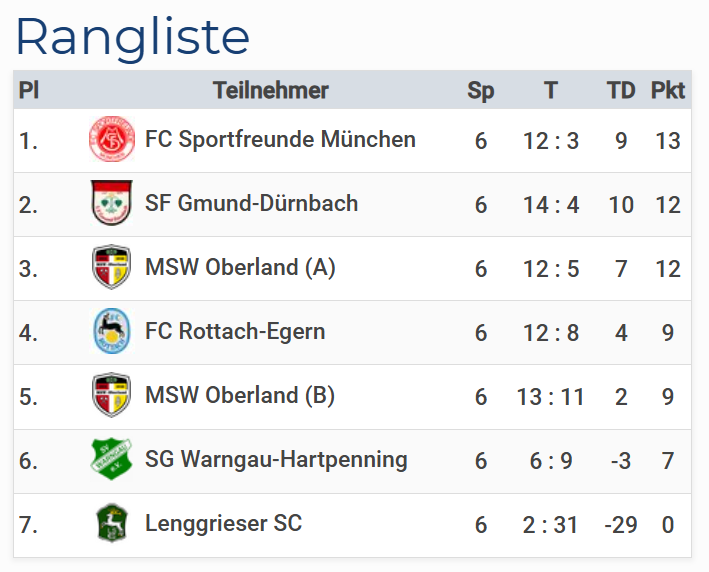
Task: Click the TD column header
Action: (621, 91)
